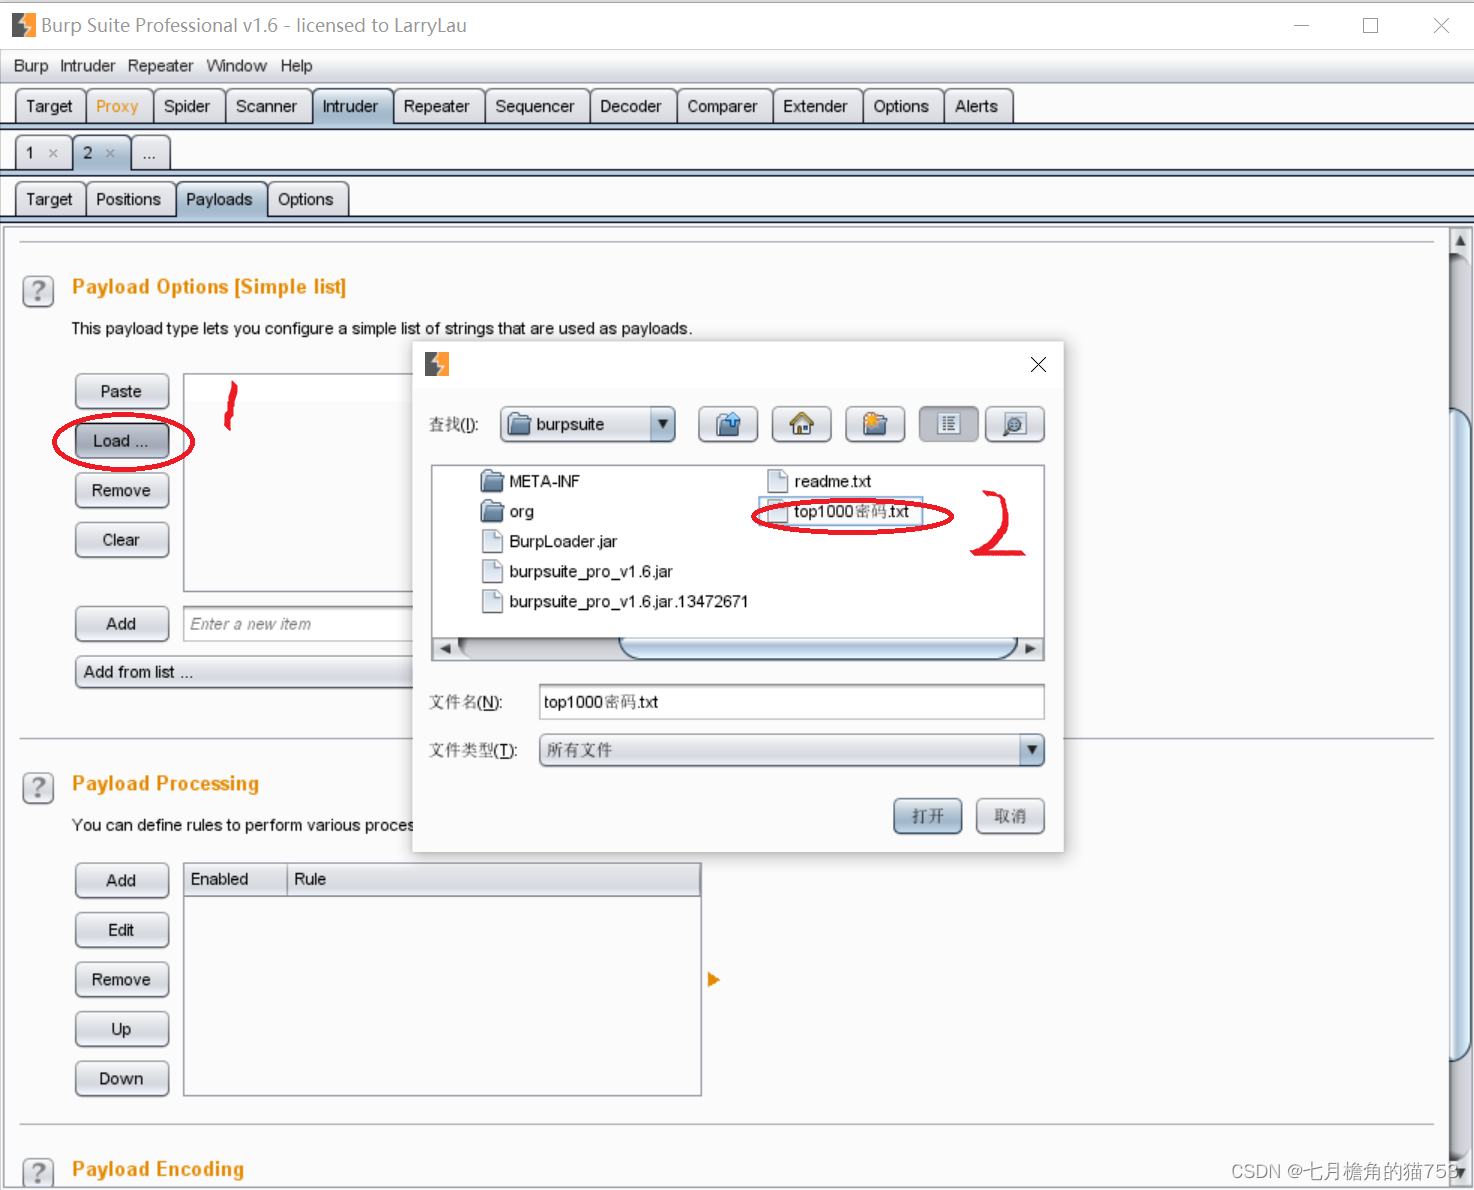1474x1190 pixels.
Task: Select the top1000密码.txt file
Action: pos(840,511)
